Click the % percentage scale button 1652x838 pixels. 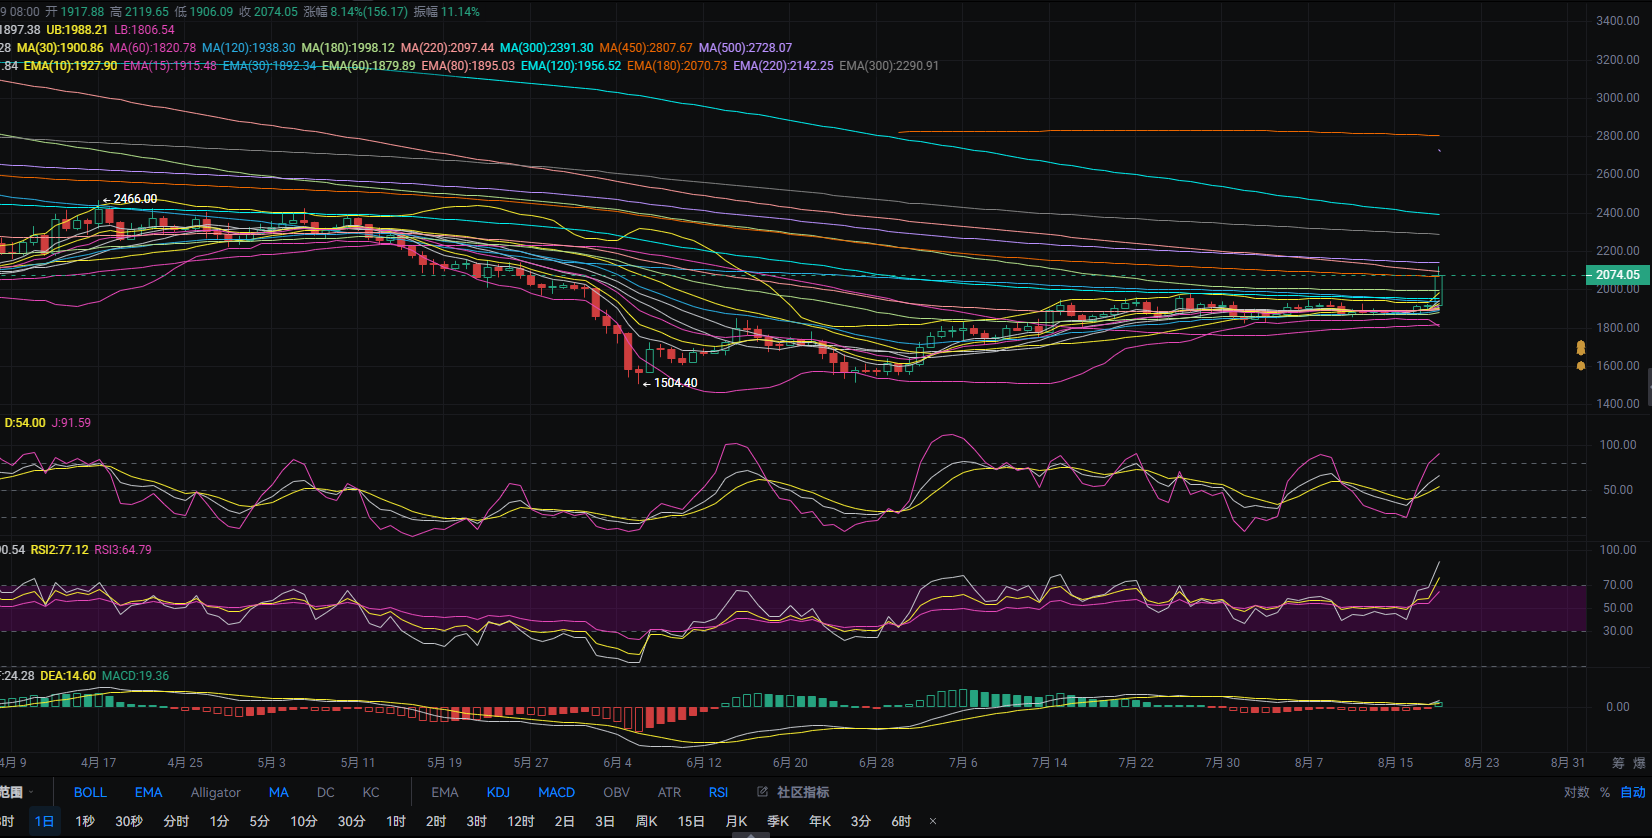(x=1605, y=792)
